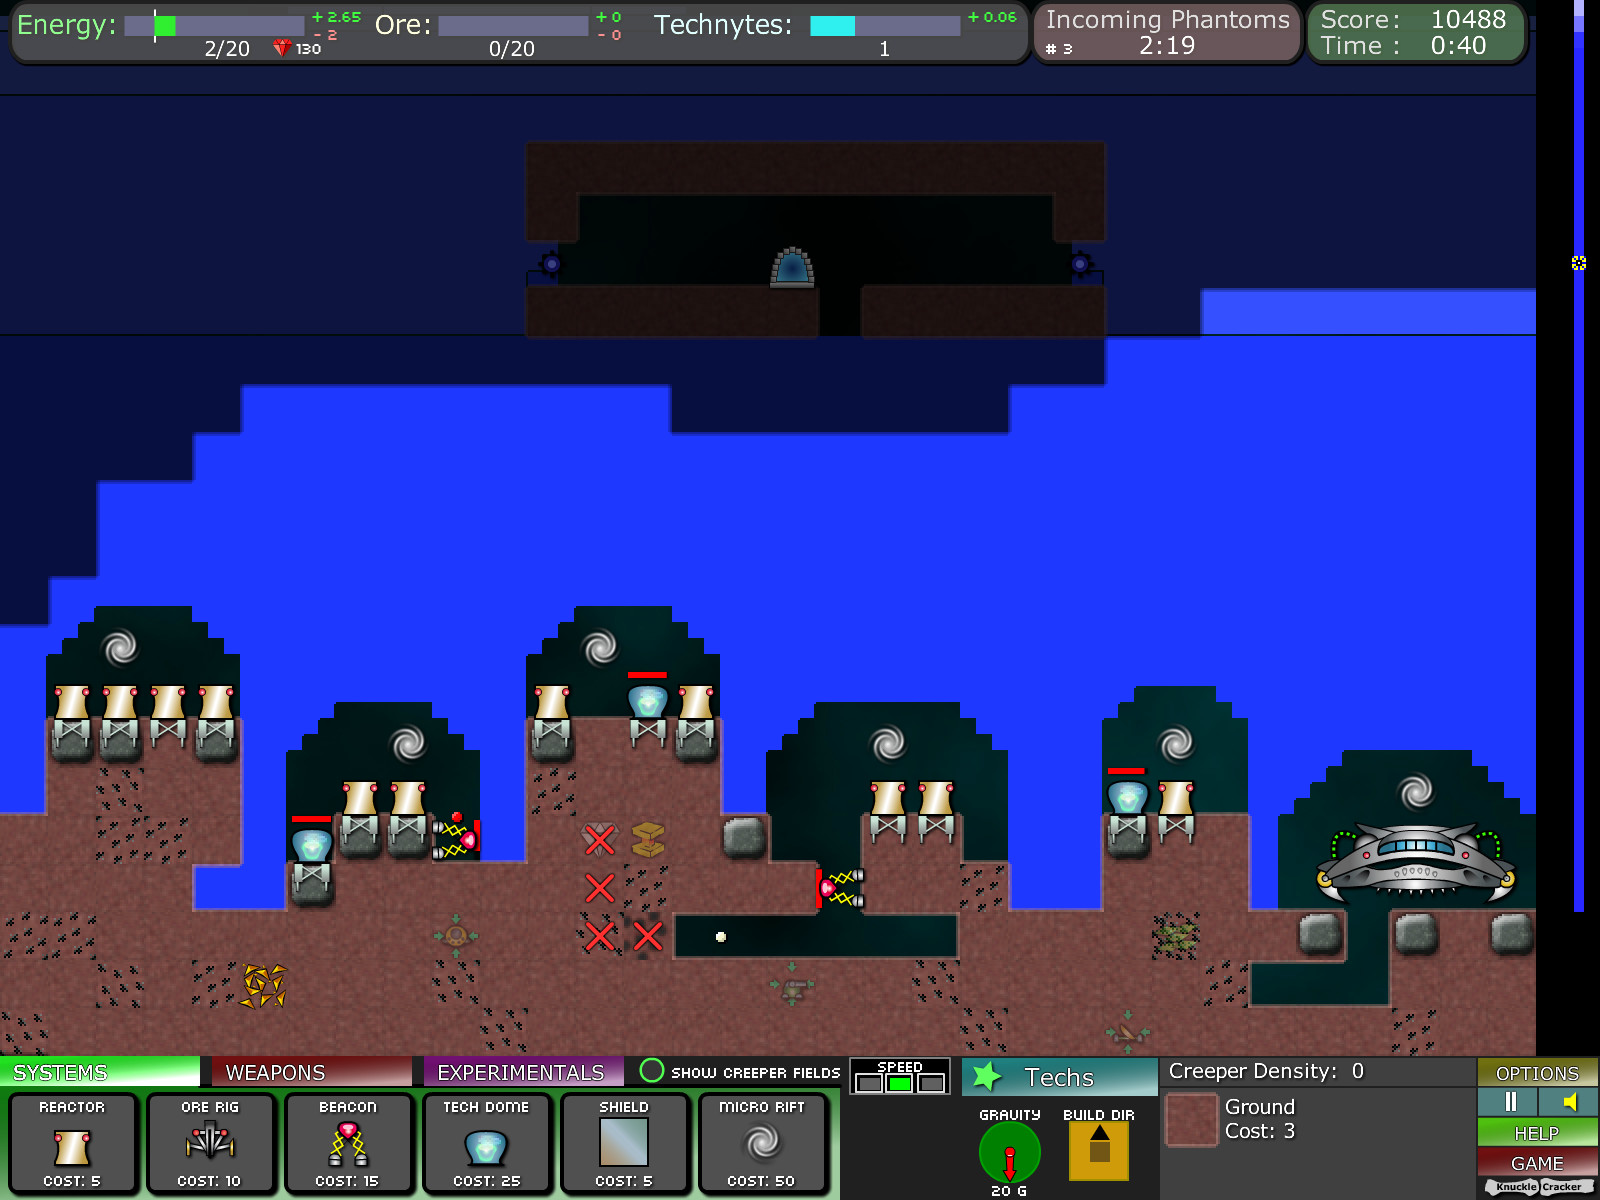Pause the game
The width and height of the screenshot is (1600, 1200).
tap(1510, 1103)
